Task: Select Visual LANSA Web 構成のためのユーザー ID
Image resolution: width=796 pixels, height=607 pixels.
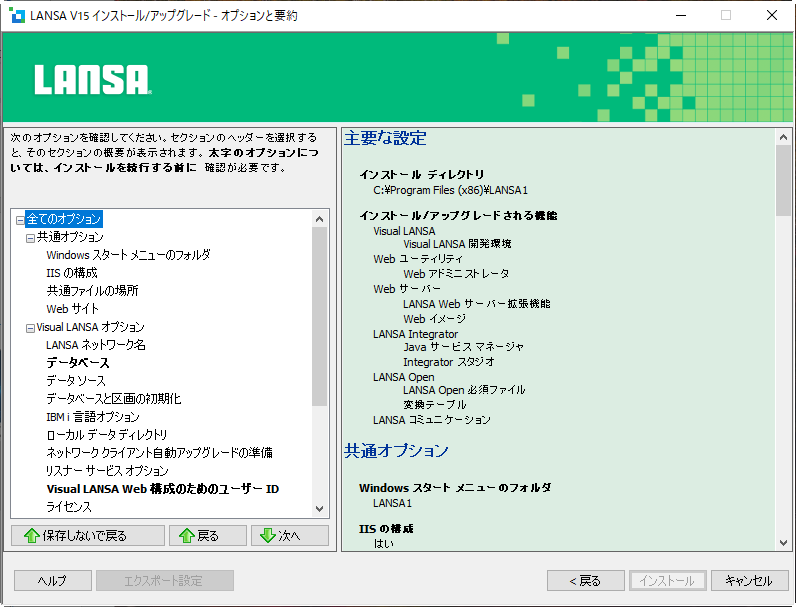Action: [x=163, y=489]
